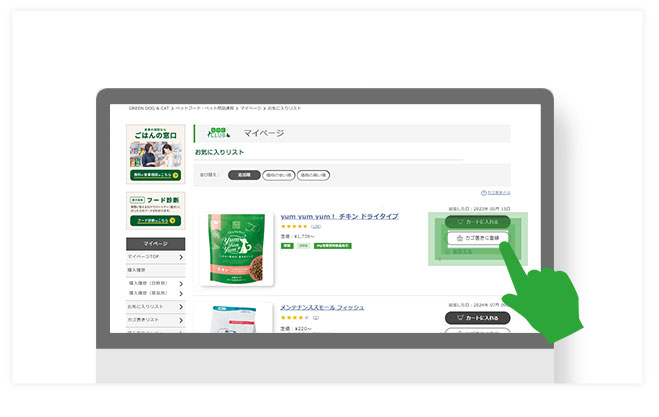
Task: Click the question mark help icon
Action: [484, 193]
